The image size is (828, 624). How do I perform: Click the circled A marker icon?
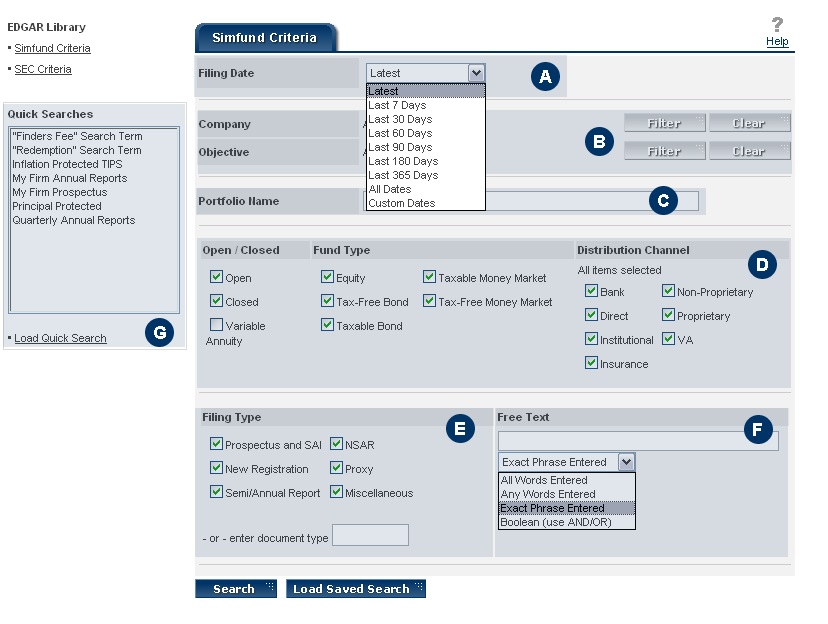click(544, 76)
